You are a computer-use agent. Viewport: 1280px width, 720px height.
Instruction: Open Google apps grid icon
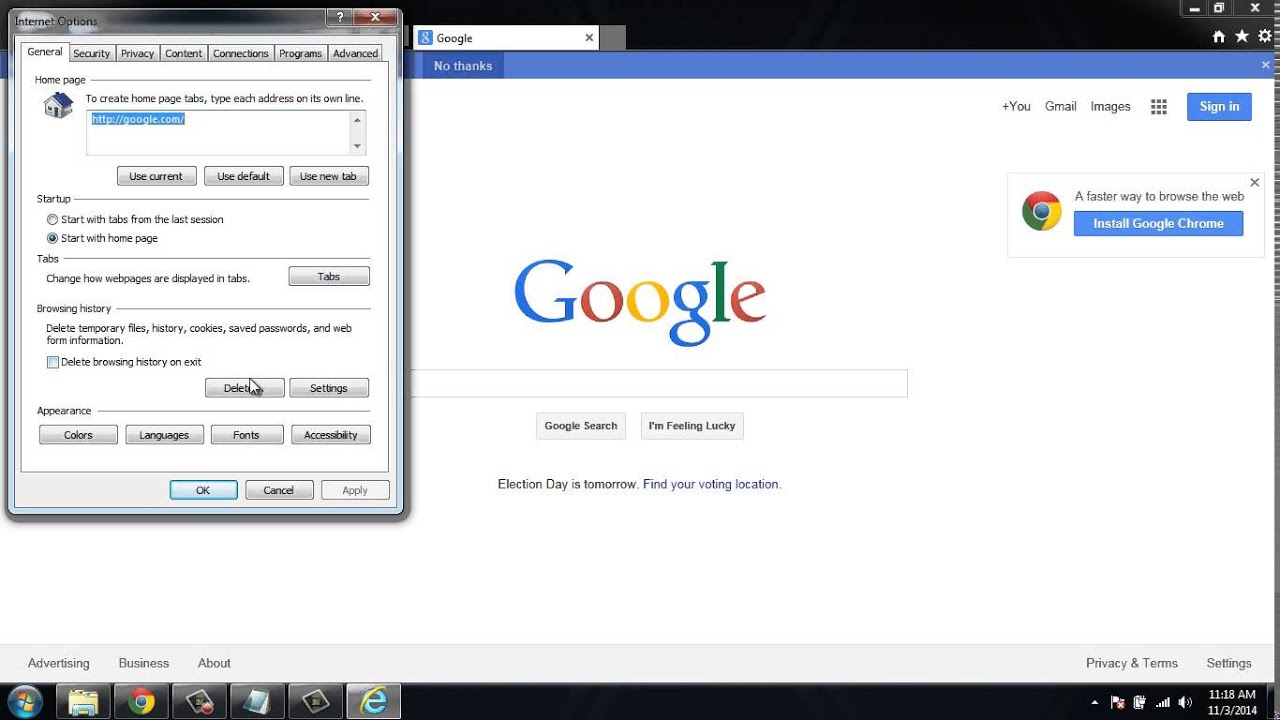pyautogui.click(x=1159, y=107)
